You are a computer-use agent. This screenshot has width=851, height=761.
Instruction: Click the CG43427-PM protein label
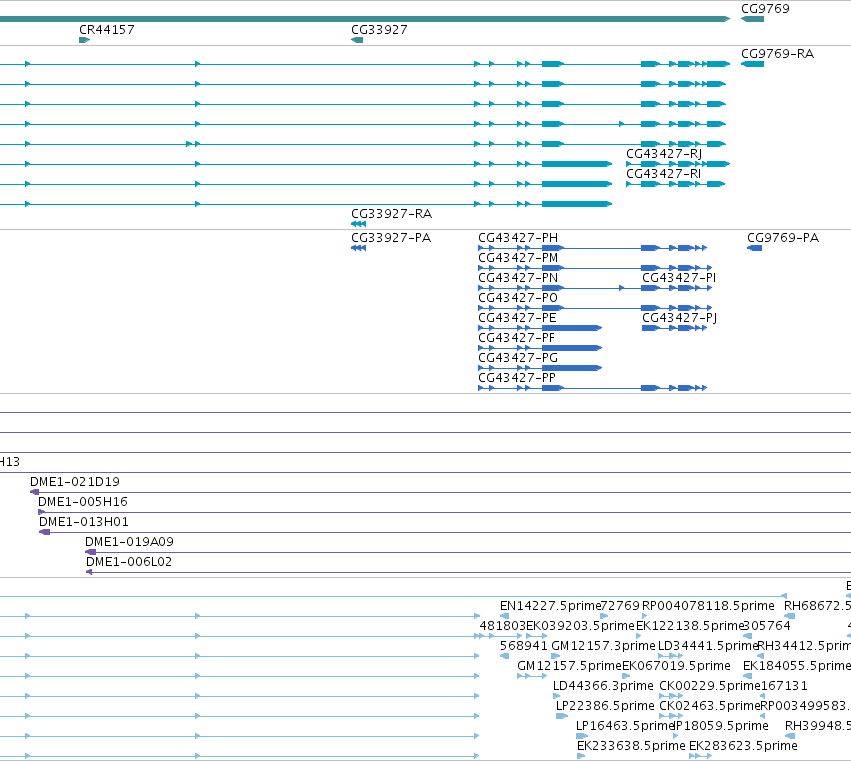518,258
